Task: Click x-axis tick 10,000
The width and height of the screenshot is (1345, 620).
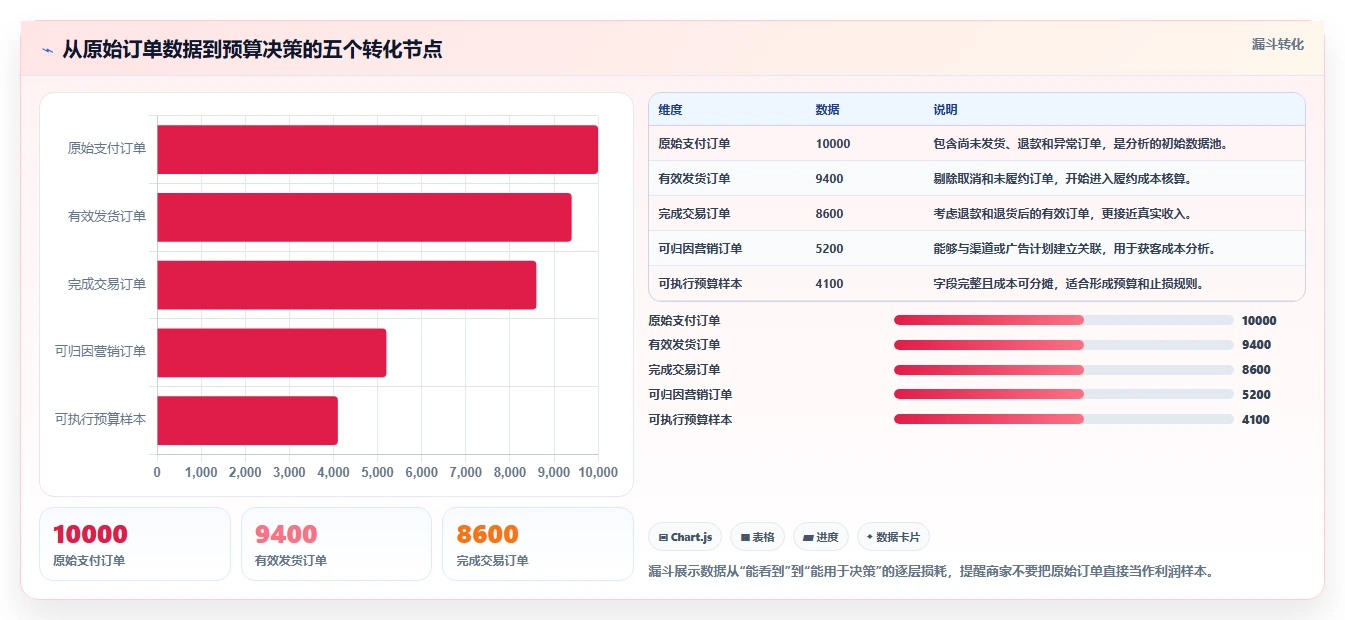Action: [597, 472]
